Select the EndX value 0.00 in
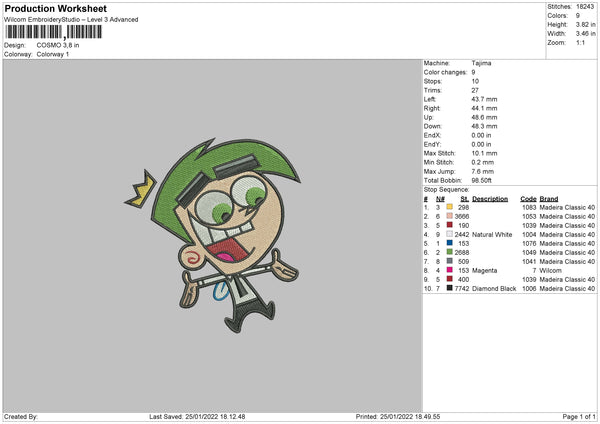The image size is (600, 424). [x=481, y=135]
